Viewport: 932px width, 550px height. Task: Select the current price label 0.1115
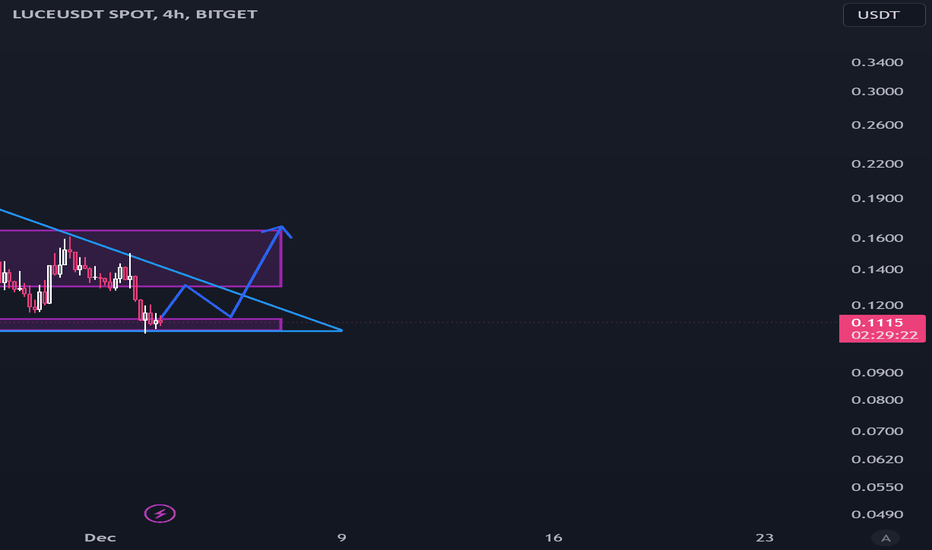(x=877, y=323)
